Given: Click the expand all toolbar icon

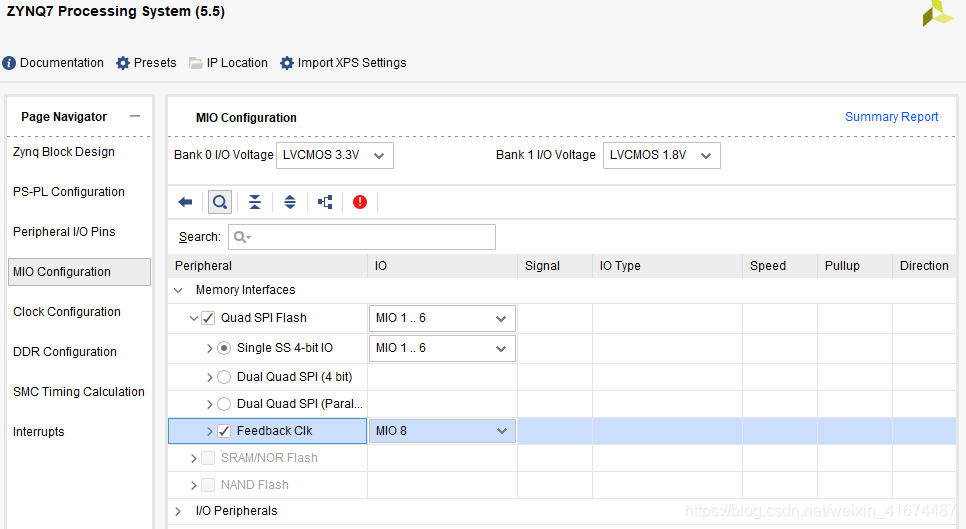Looking at the screenshot, I should 290,202.
